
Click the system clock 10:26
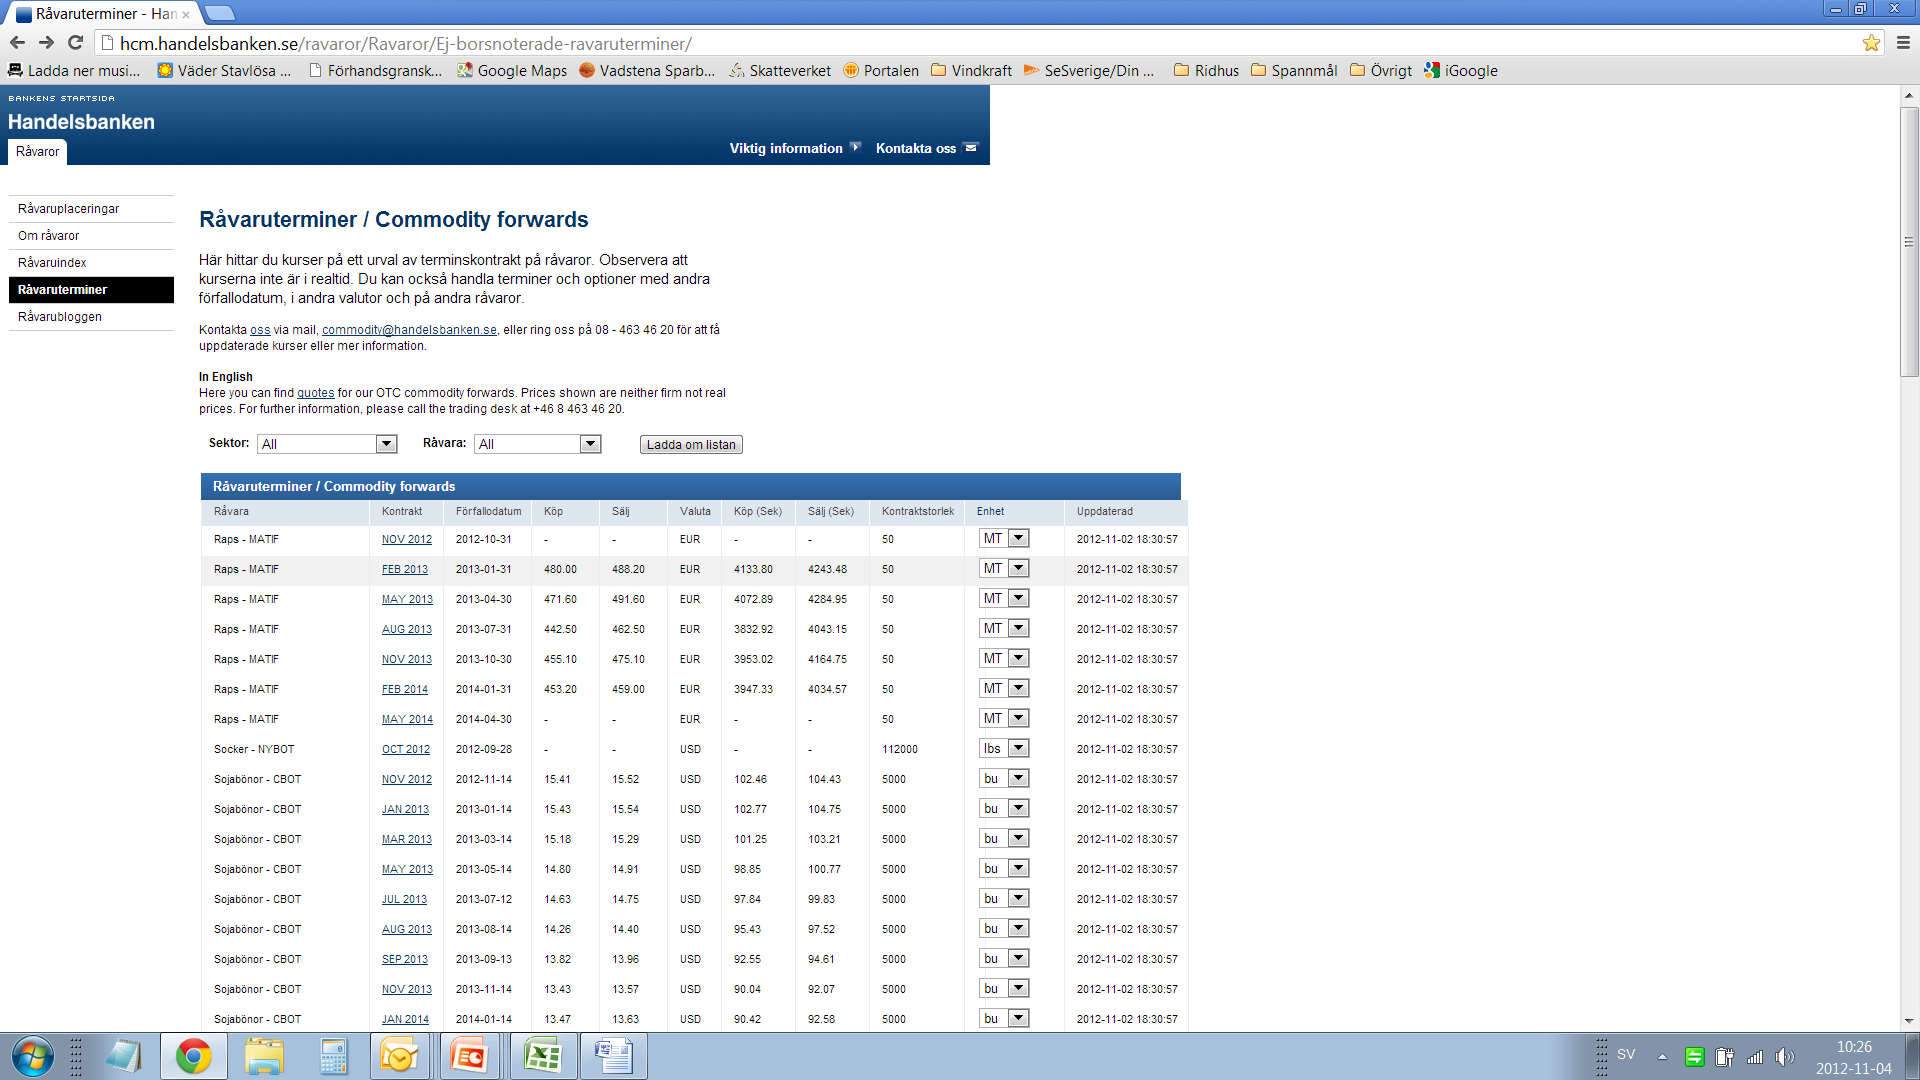tap(1853, 1047)
